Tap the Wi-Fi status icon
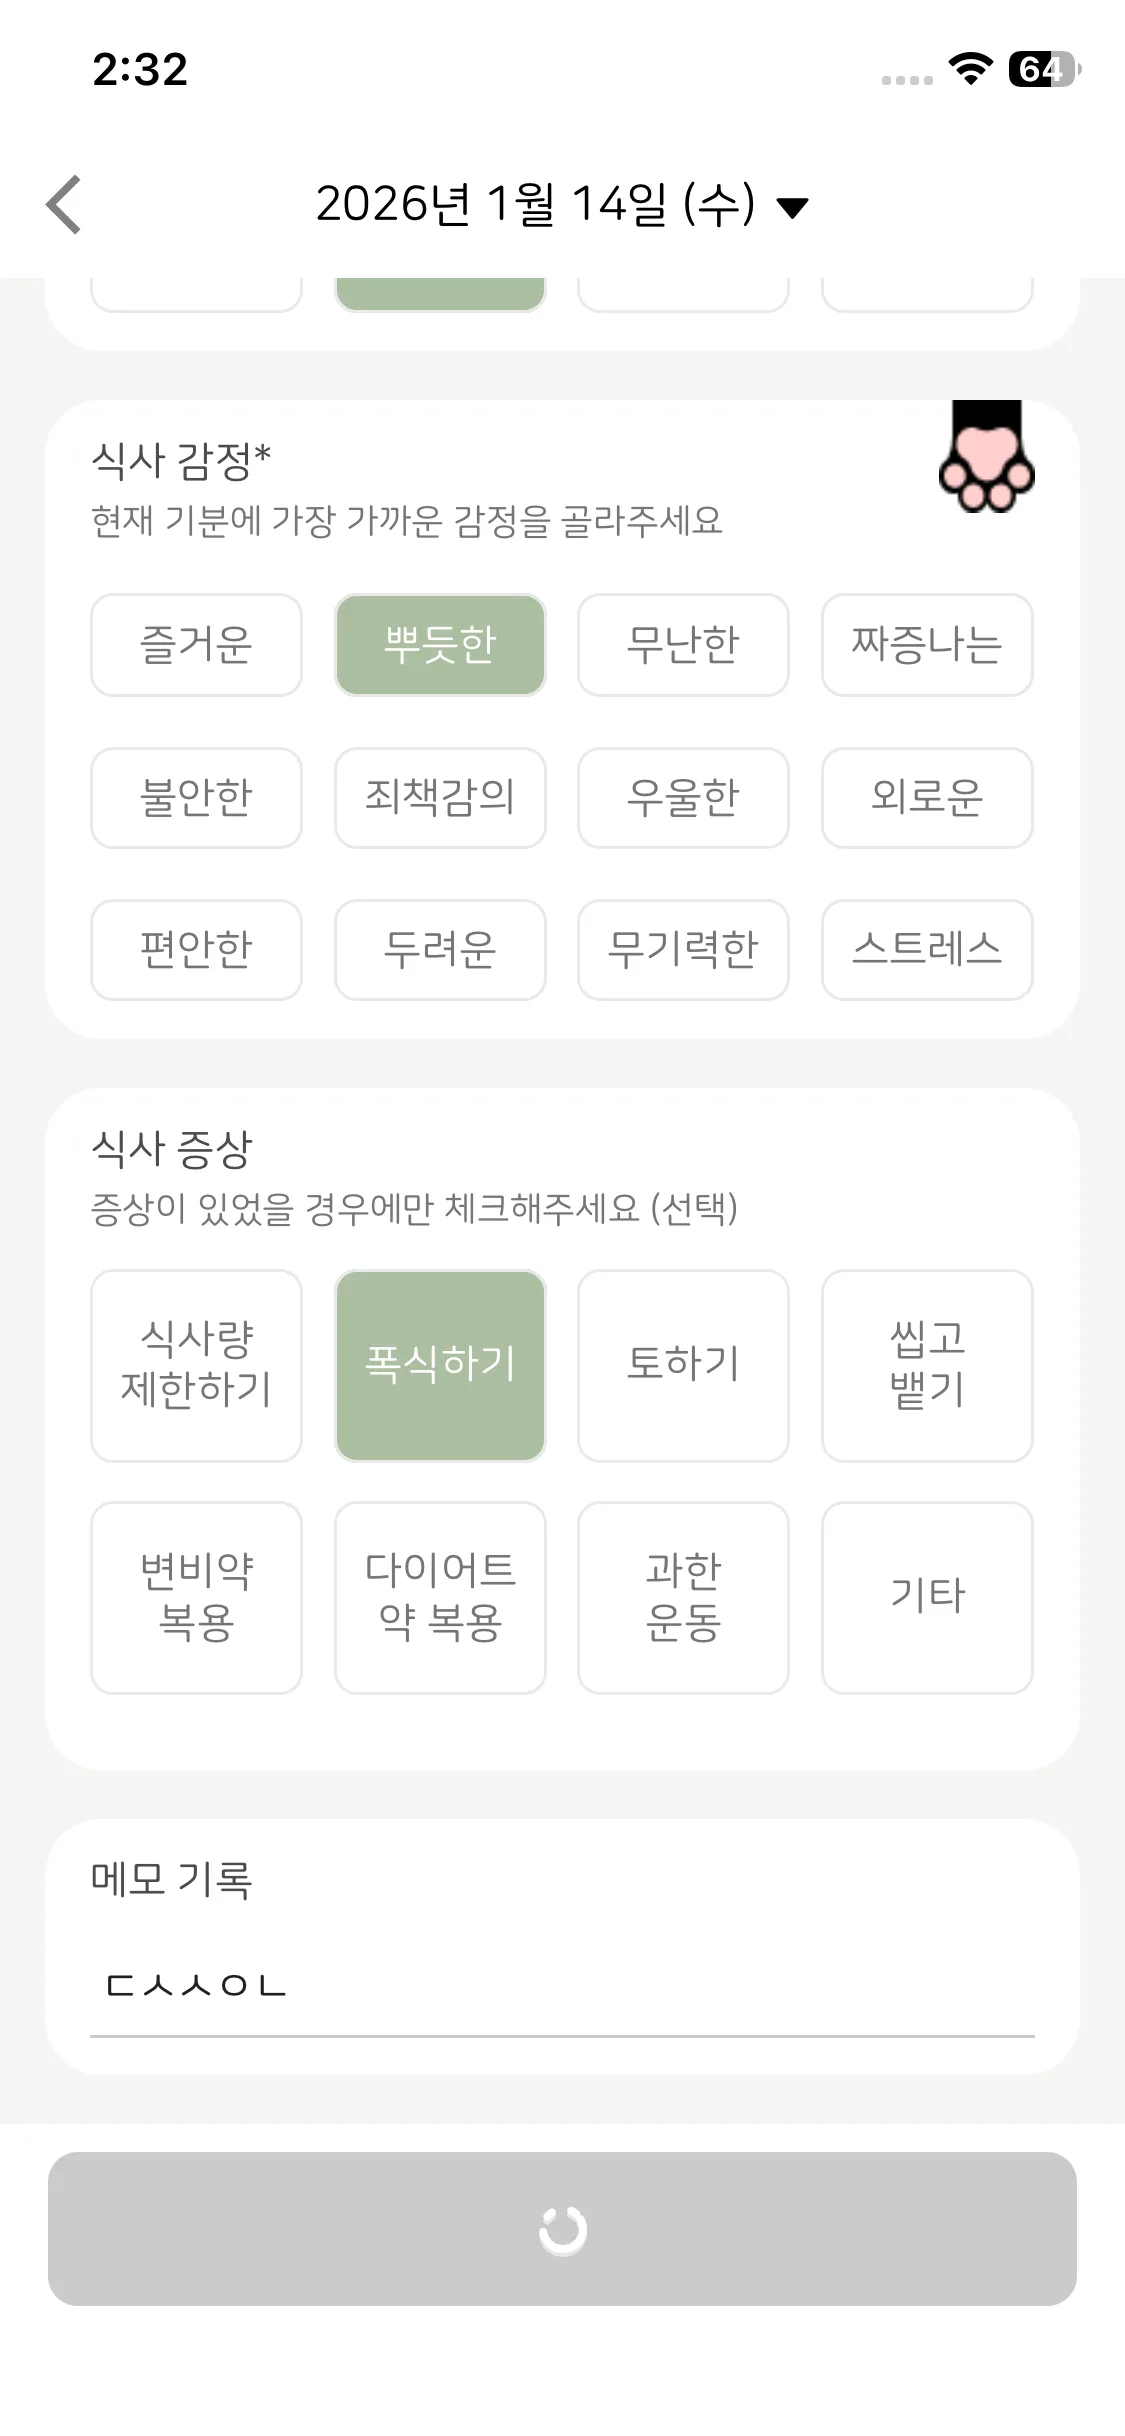This screenshot has height=2436, width=1125. [969, 69]
